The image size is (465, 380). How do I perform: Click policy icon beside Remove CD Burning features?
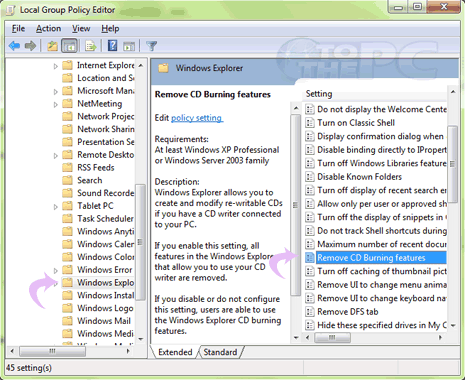[x=310, y=258]
